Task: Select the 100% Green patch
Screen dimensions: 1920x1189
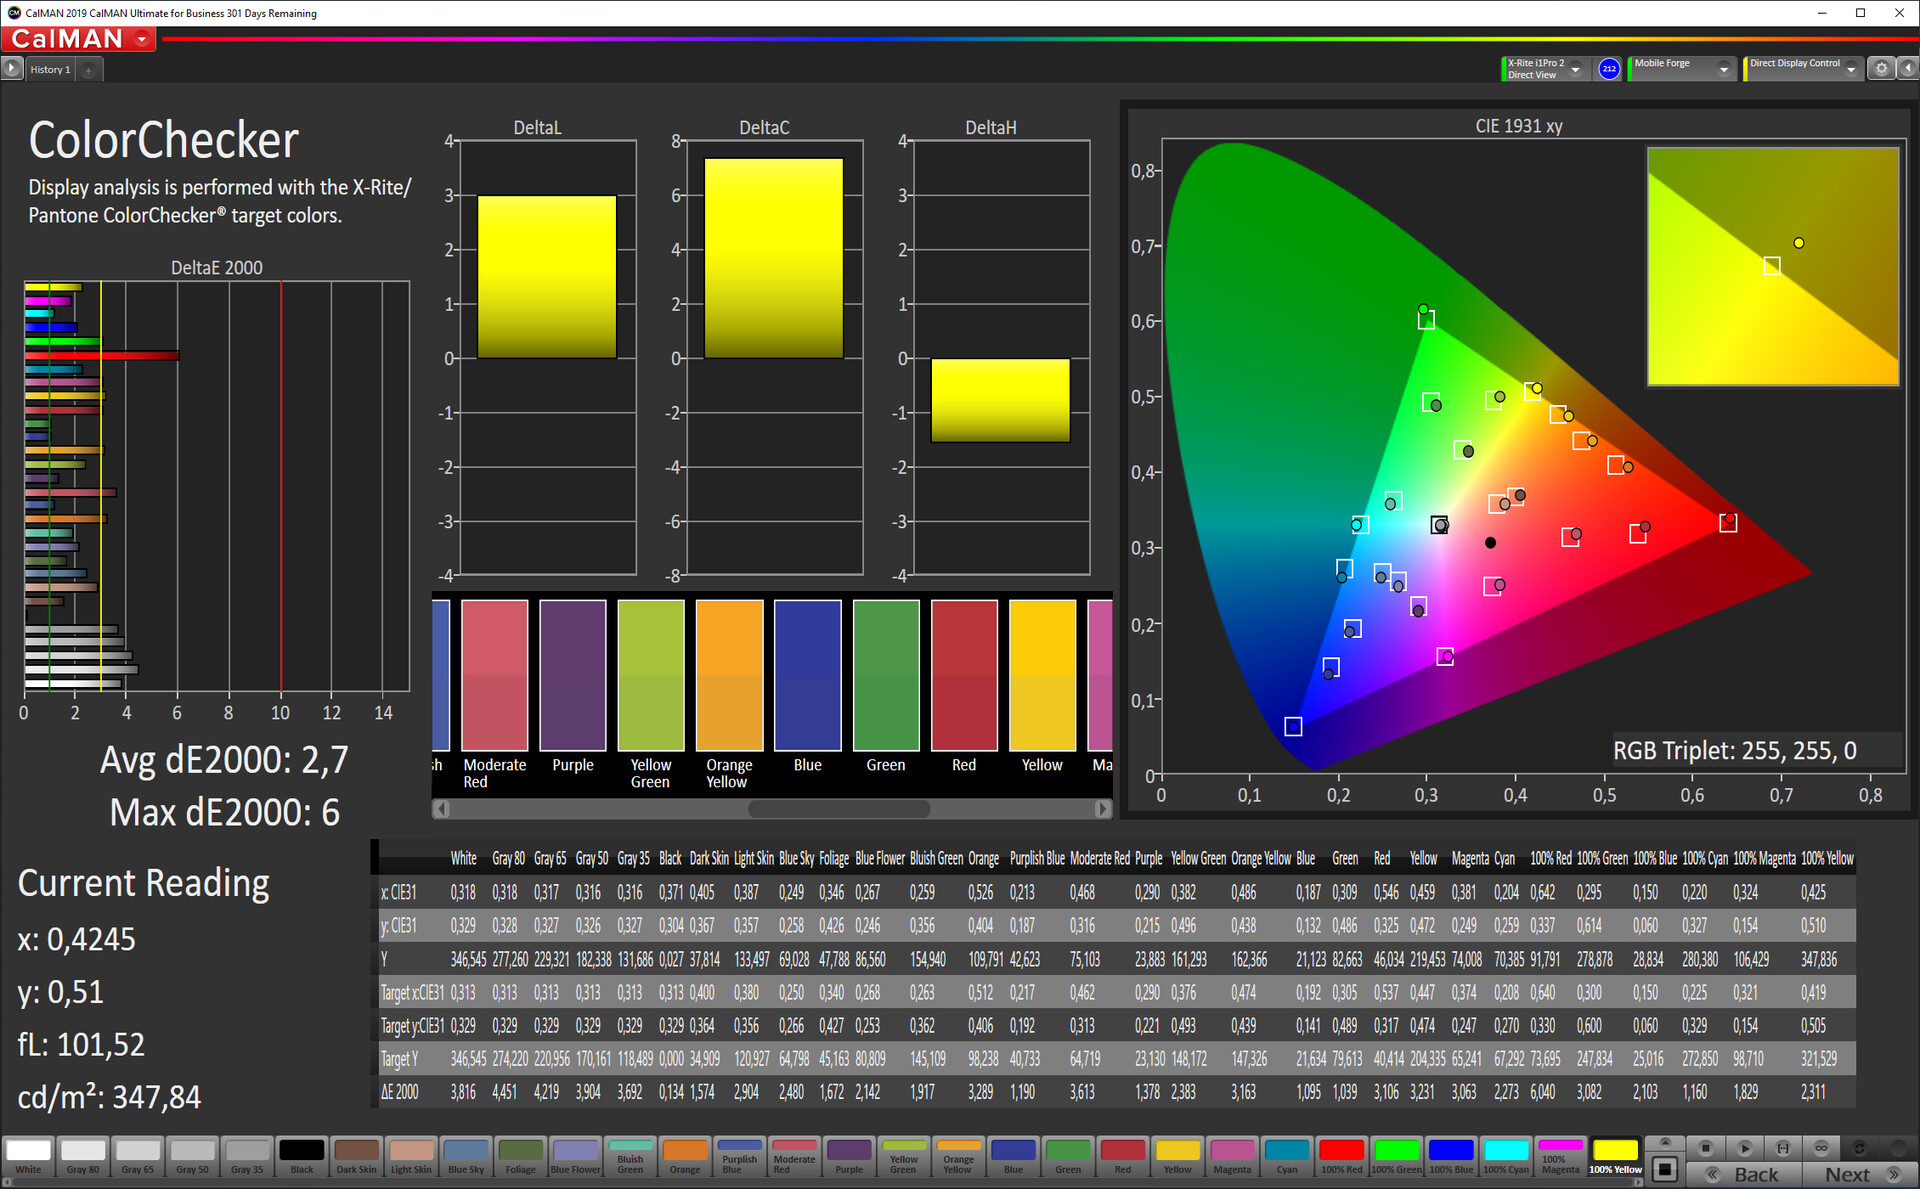Action: coord(1396,1156)
